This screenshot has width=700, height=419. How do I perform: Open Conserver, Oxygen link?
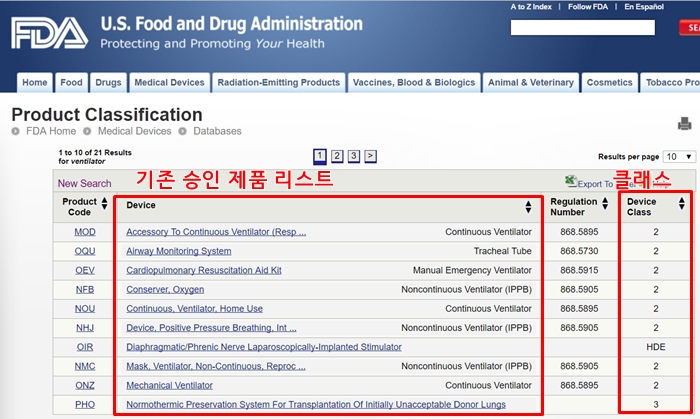click(165, 290)
